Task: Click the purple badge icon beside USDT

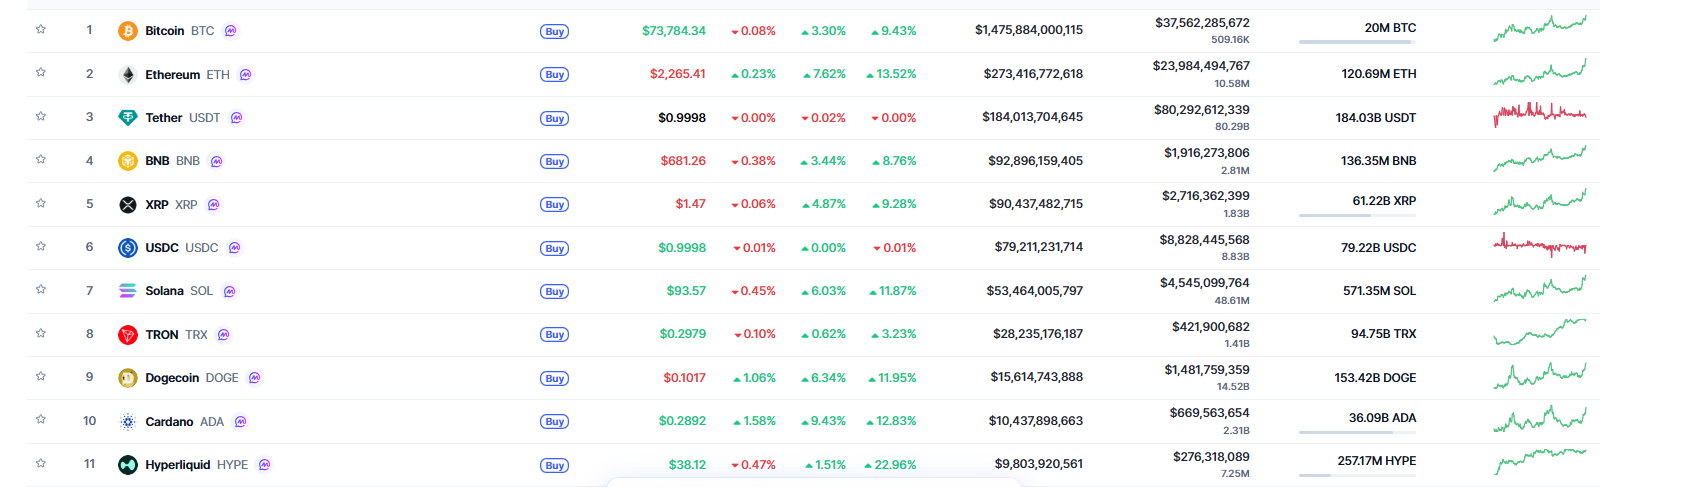Action: point(237,118)
